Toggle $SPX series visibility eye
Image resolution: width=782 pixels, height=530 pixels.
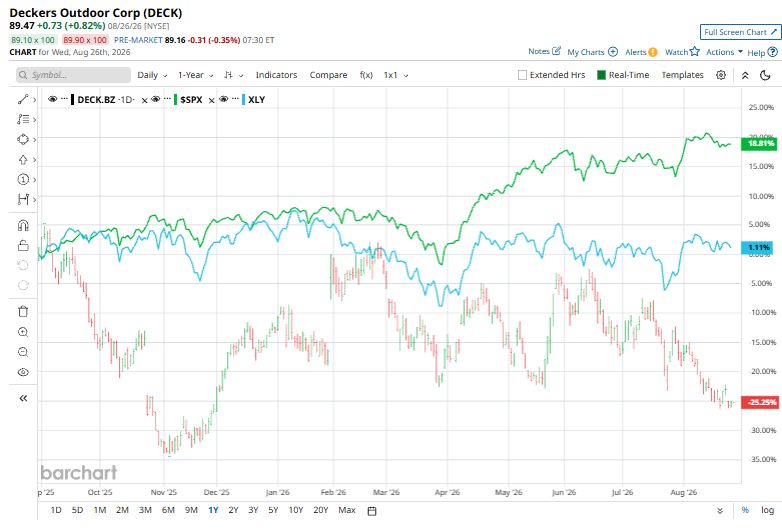pyautogui.click(x=155, y=99)
